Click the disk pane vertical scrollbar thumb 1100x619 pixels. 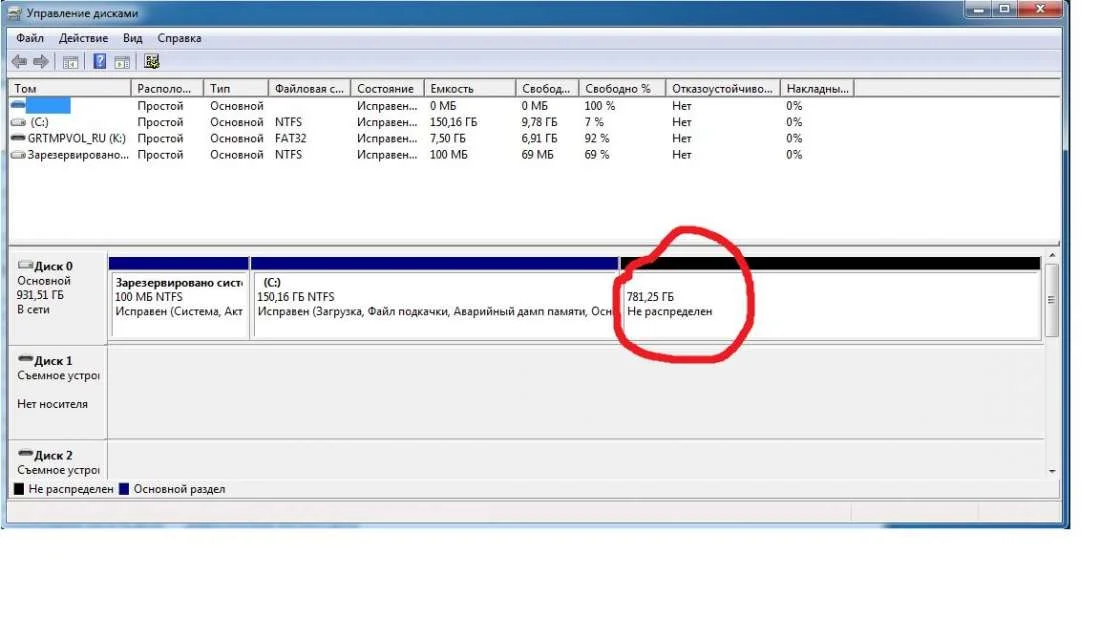(1052, 300)
